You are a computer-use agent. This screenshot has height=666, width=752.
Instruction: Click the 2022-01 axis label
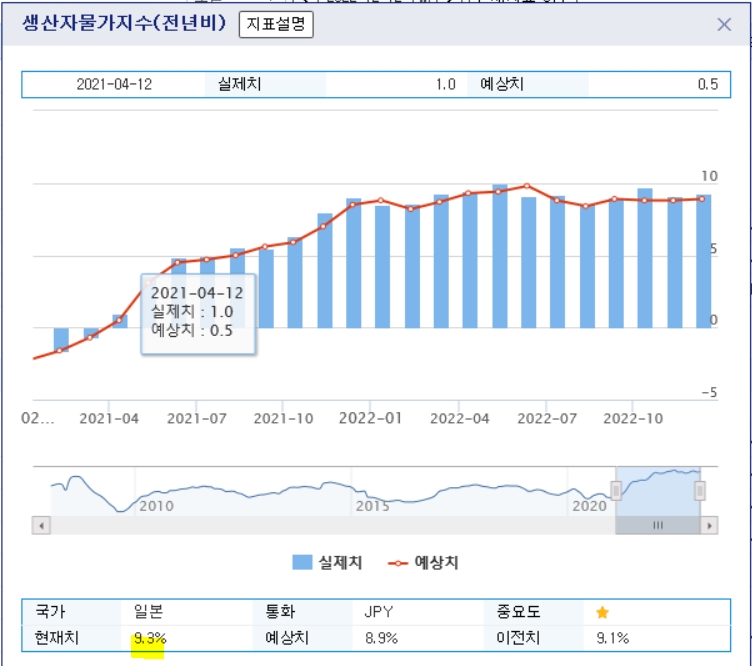point(370,418)
